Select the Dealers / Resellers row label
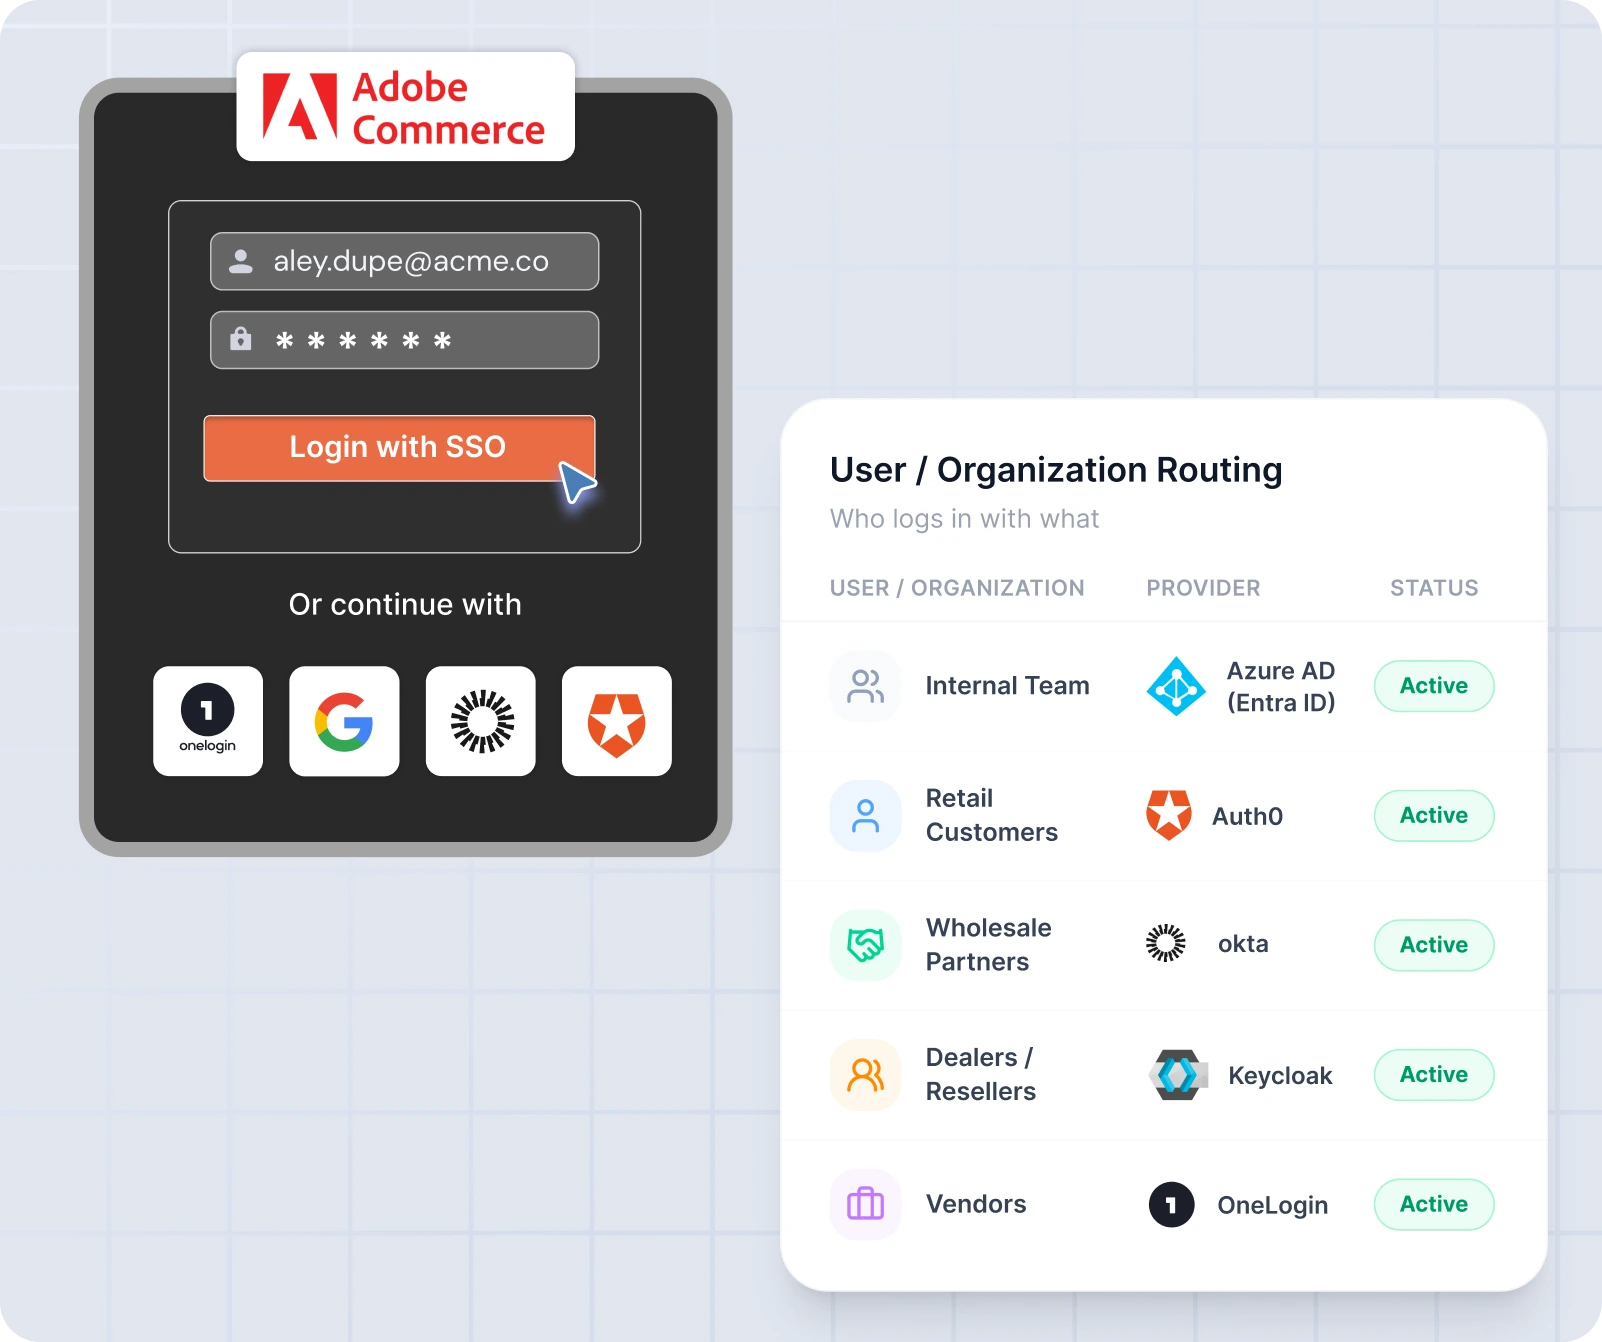This screenshot has height=1342, width=1602. (x=981, y=1074)
